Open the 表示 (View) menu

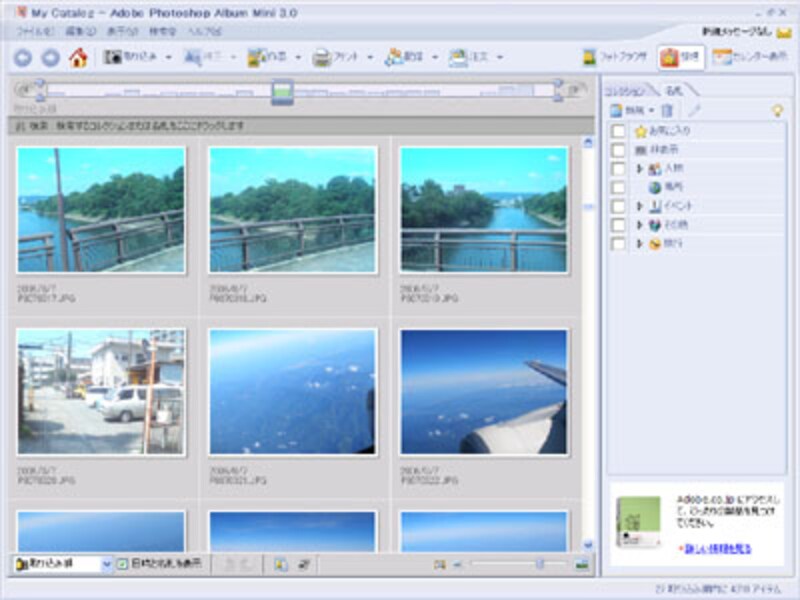coord(122,32)
